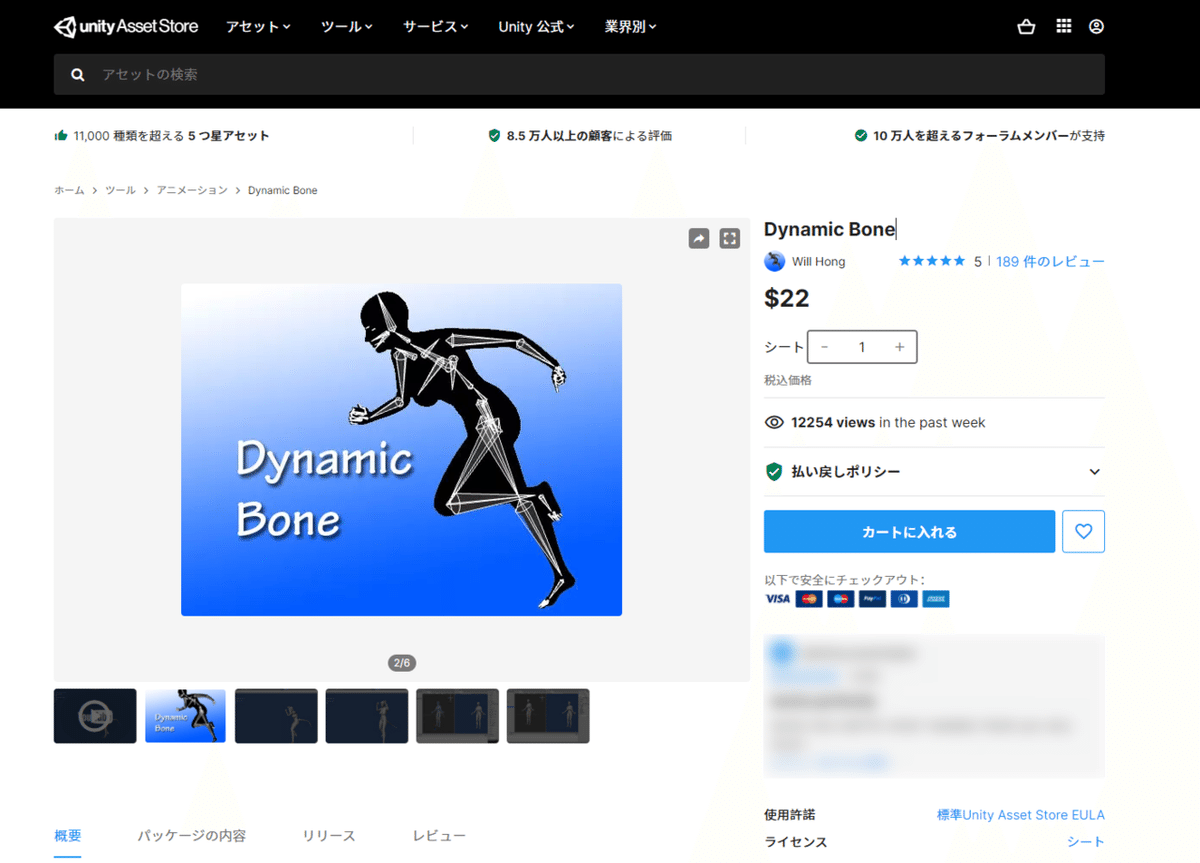The width and height of the screenshot is (1200, 863).
Task: Click the share icon on product image
Action: coord(698,238)
